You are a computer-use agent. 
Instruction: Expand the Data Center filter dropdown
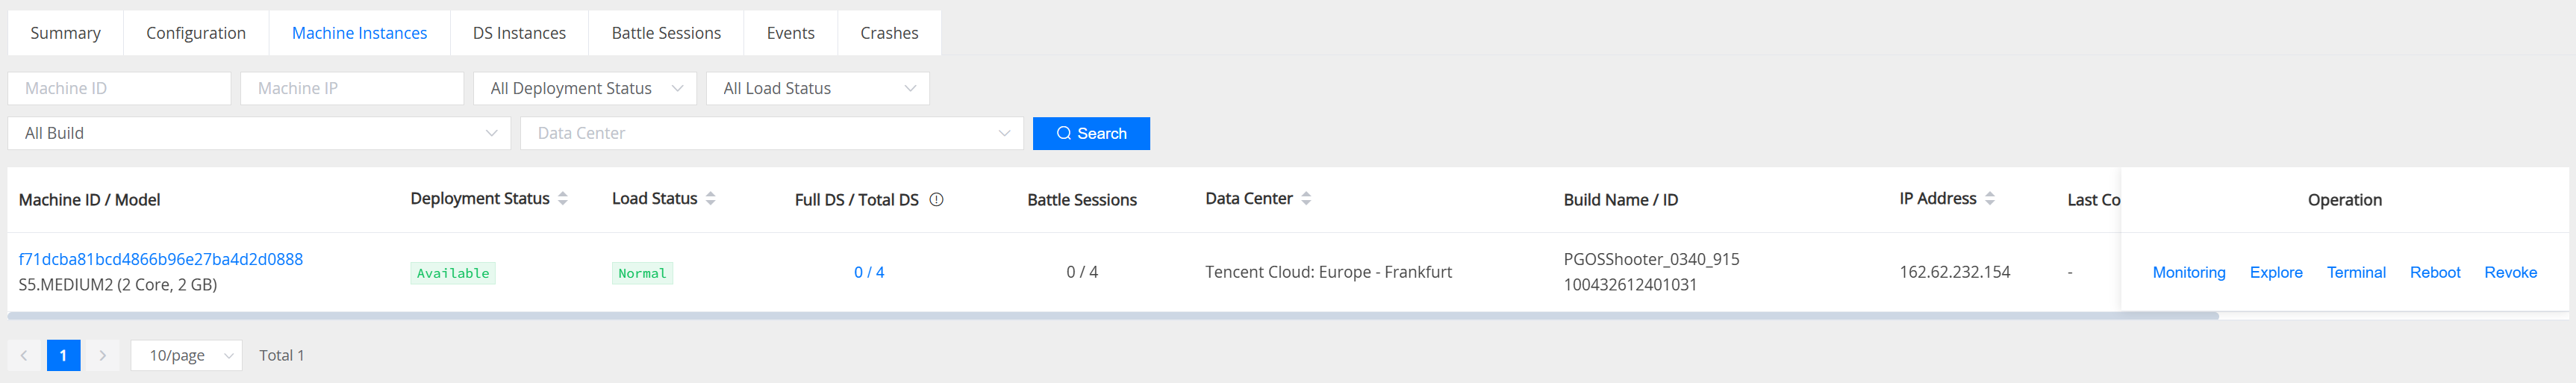[771, 133]
